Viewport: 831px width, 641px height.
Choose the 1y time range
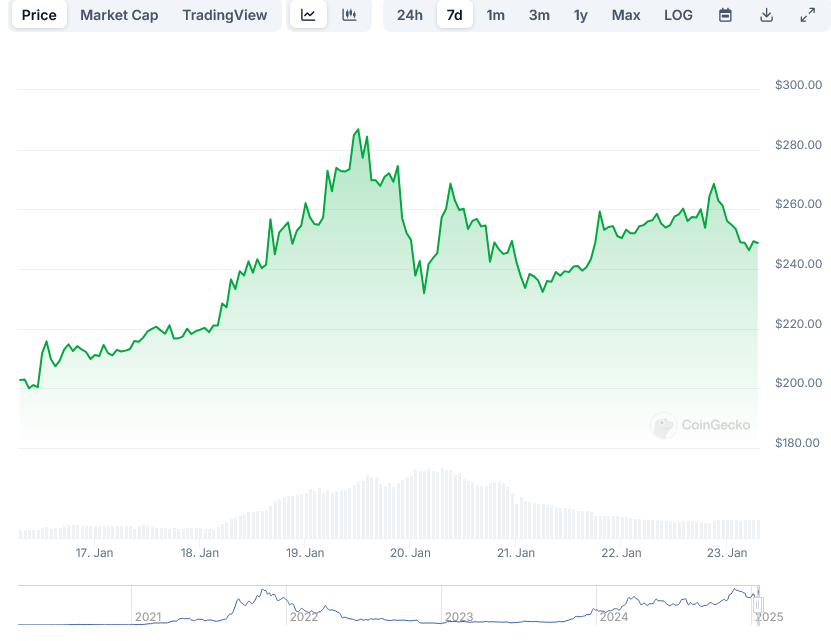click(x=580, y=15)
